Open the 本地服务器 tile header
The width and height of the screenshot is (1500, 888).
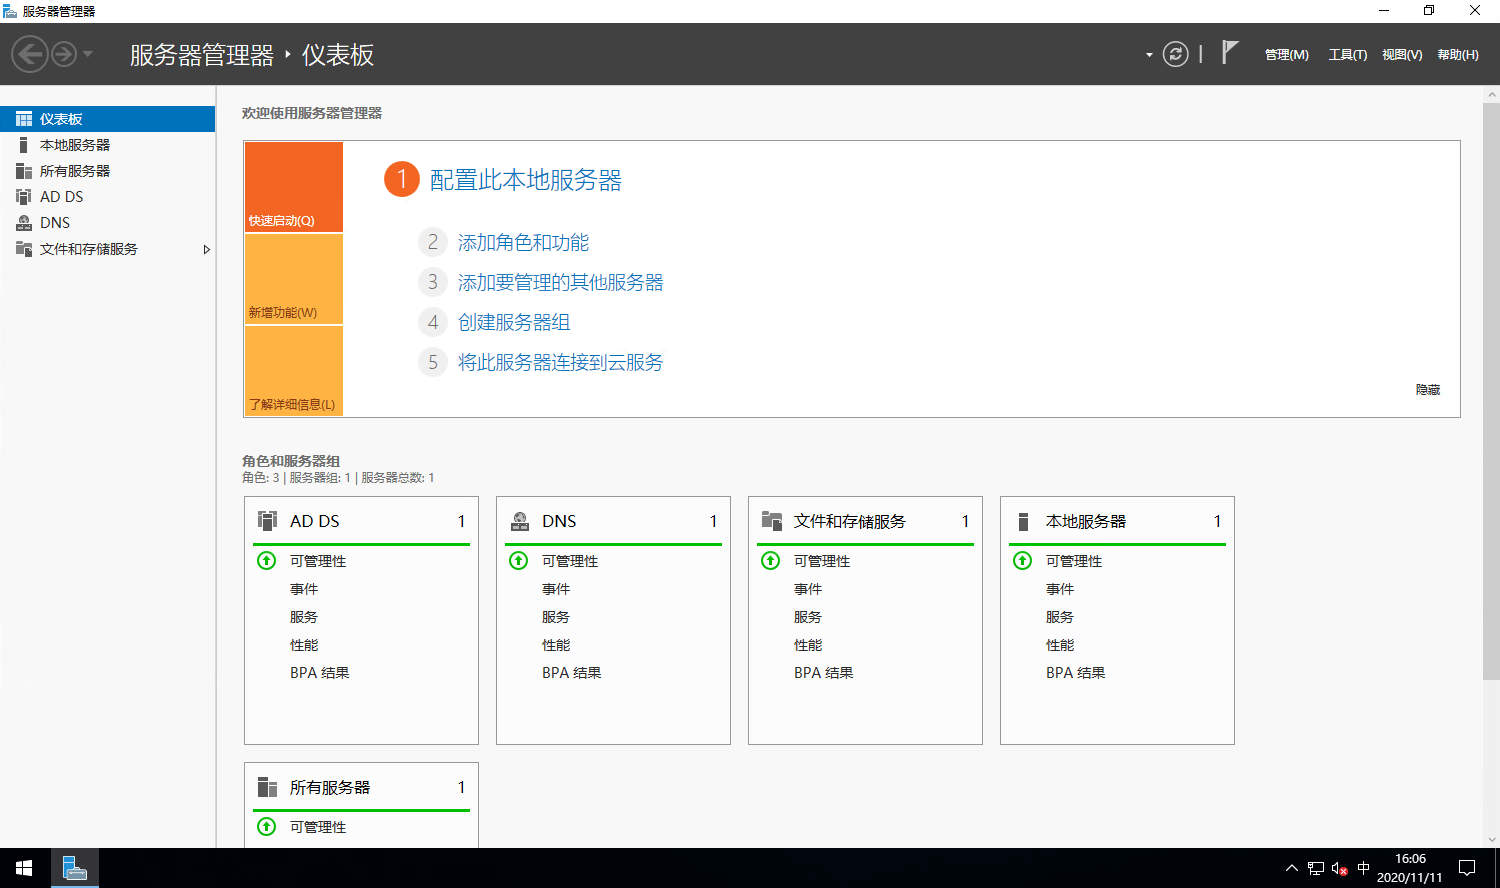tap(1117, 521)
